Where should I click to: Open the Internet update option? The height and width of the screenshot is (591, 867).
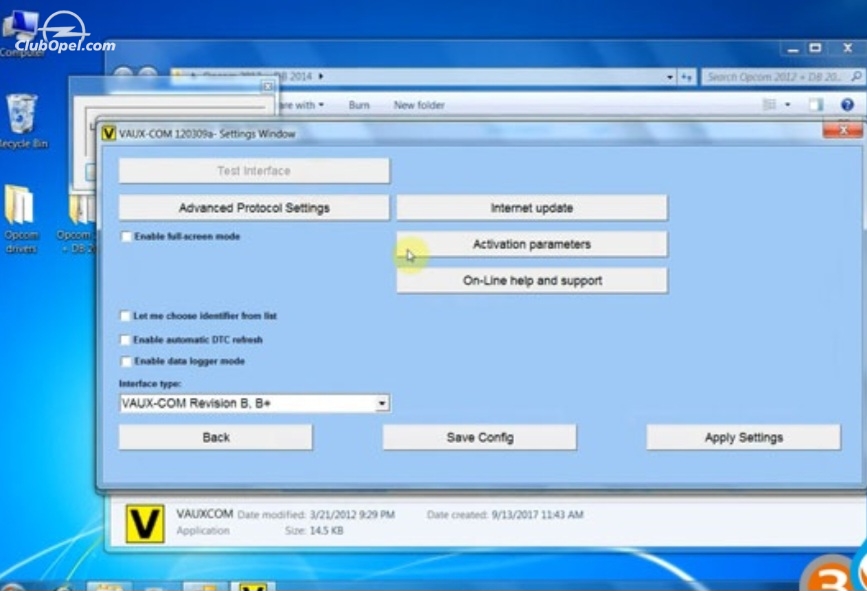pos(532,208)
